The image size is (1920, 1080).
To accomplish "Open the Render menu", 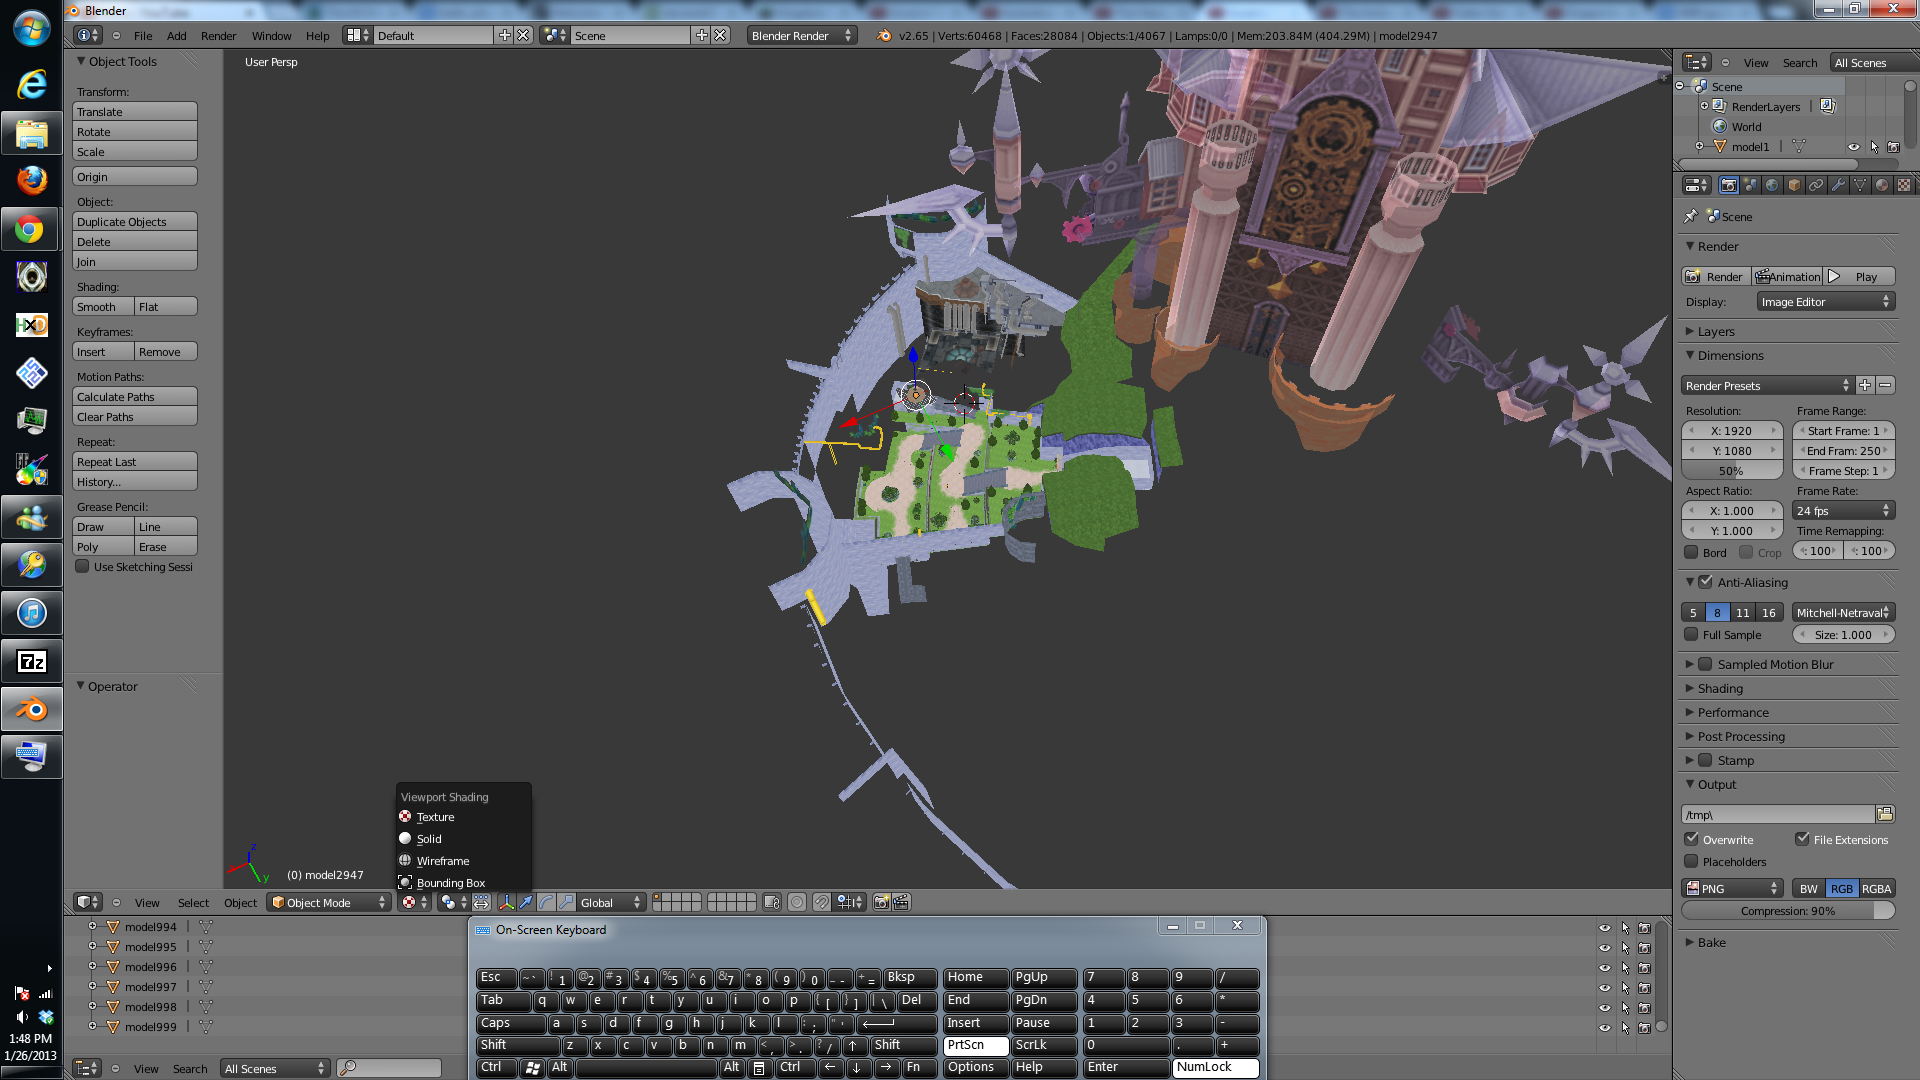I will tap(219, 35).
